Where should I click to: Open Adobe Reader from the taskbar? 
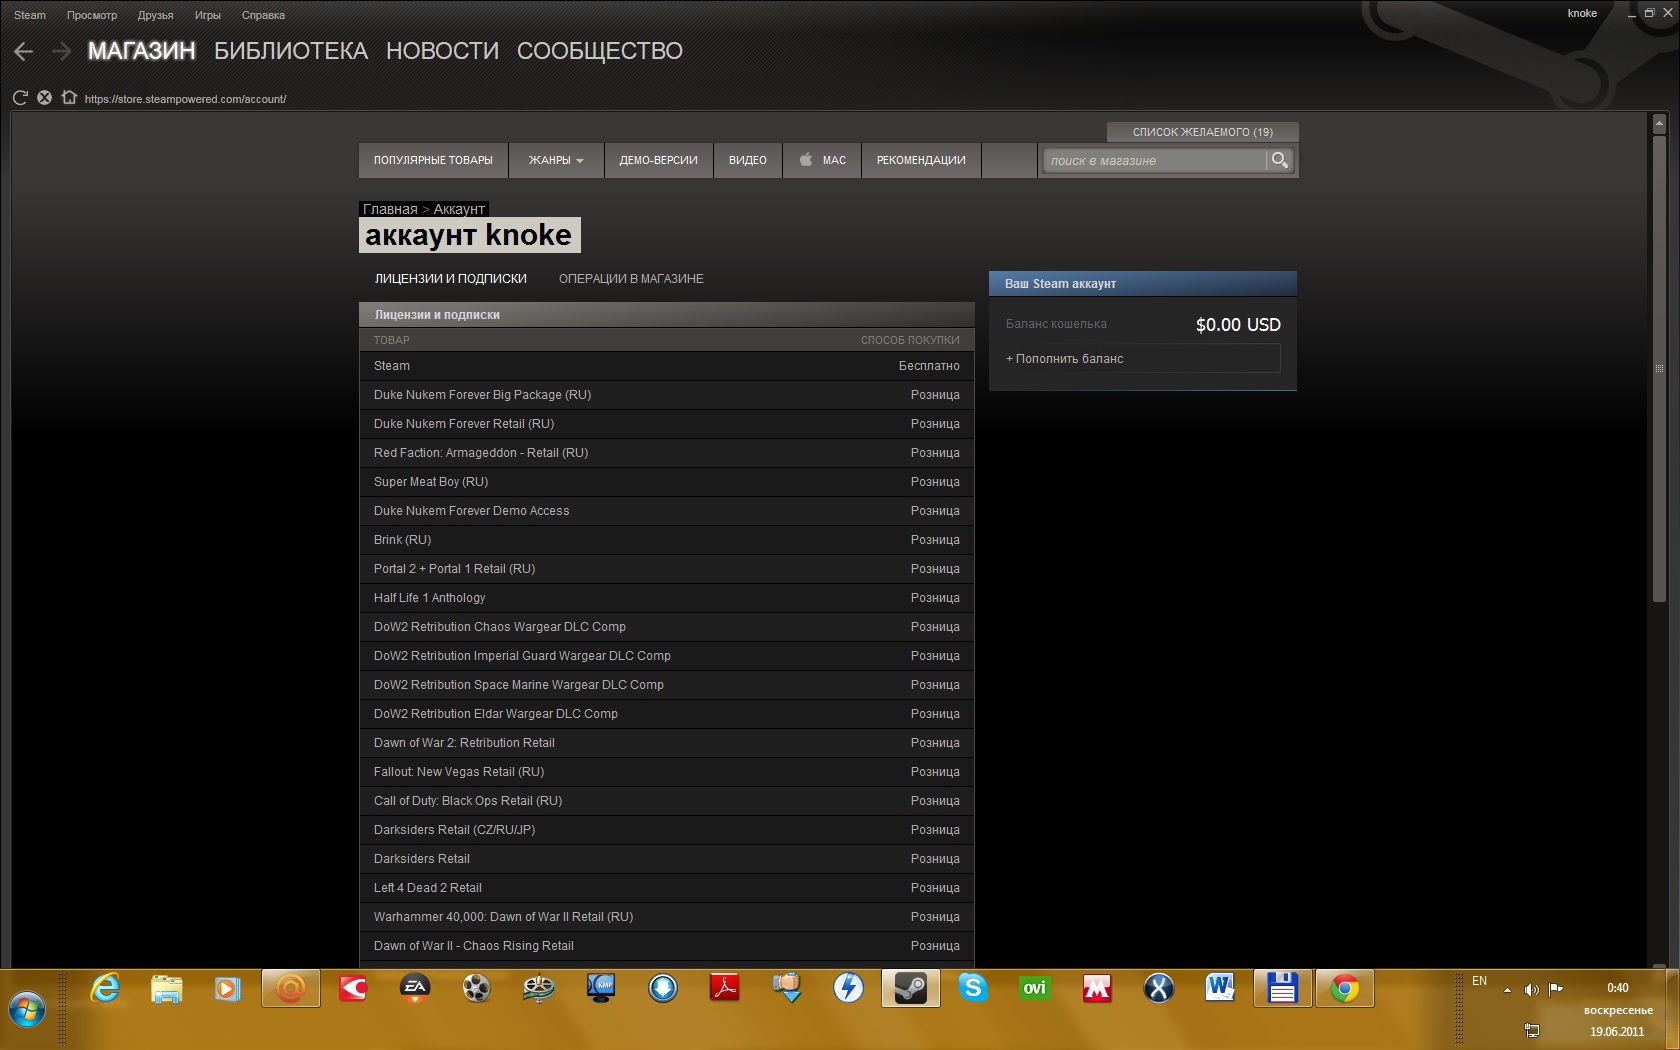pos(724,989)
